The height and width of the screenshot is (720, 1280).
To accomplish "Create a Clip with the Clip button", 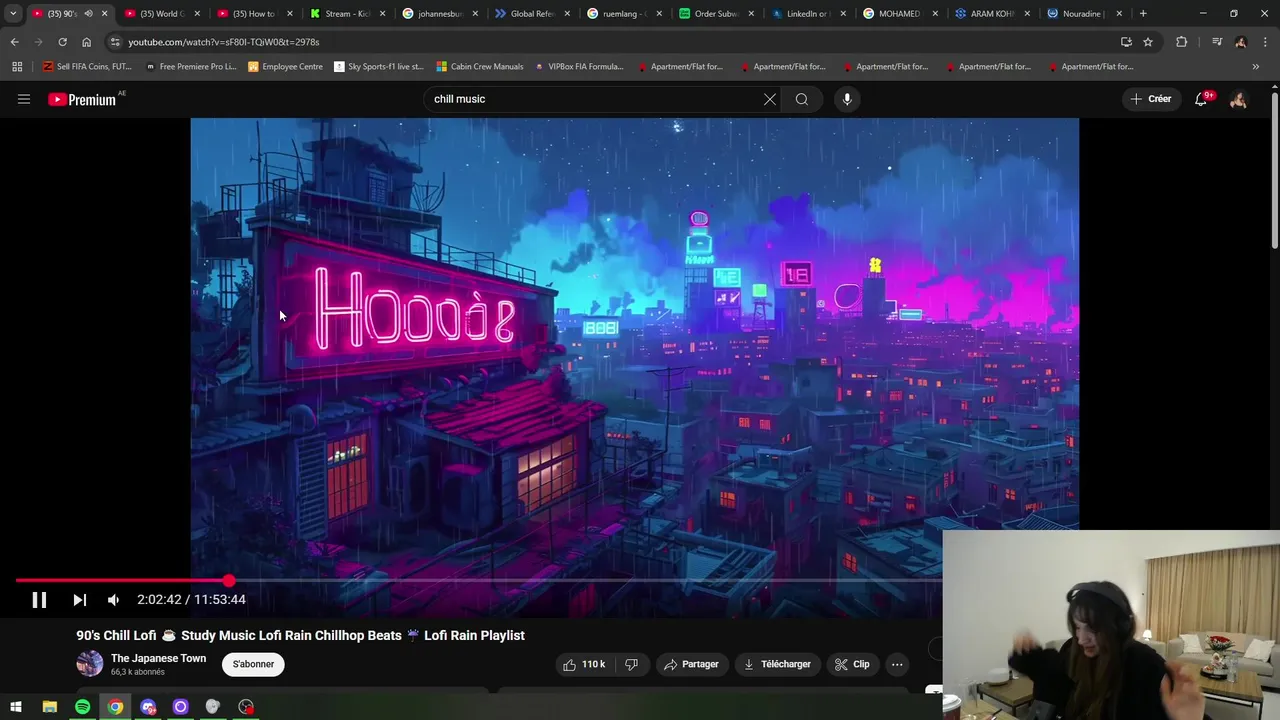I will tap(852, 664).
